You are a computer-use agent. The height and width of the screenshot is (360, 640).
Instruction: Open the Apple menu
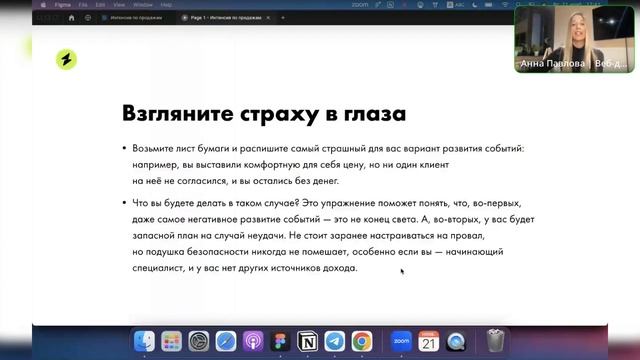[x=43, y=5]
